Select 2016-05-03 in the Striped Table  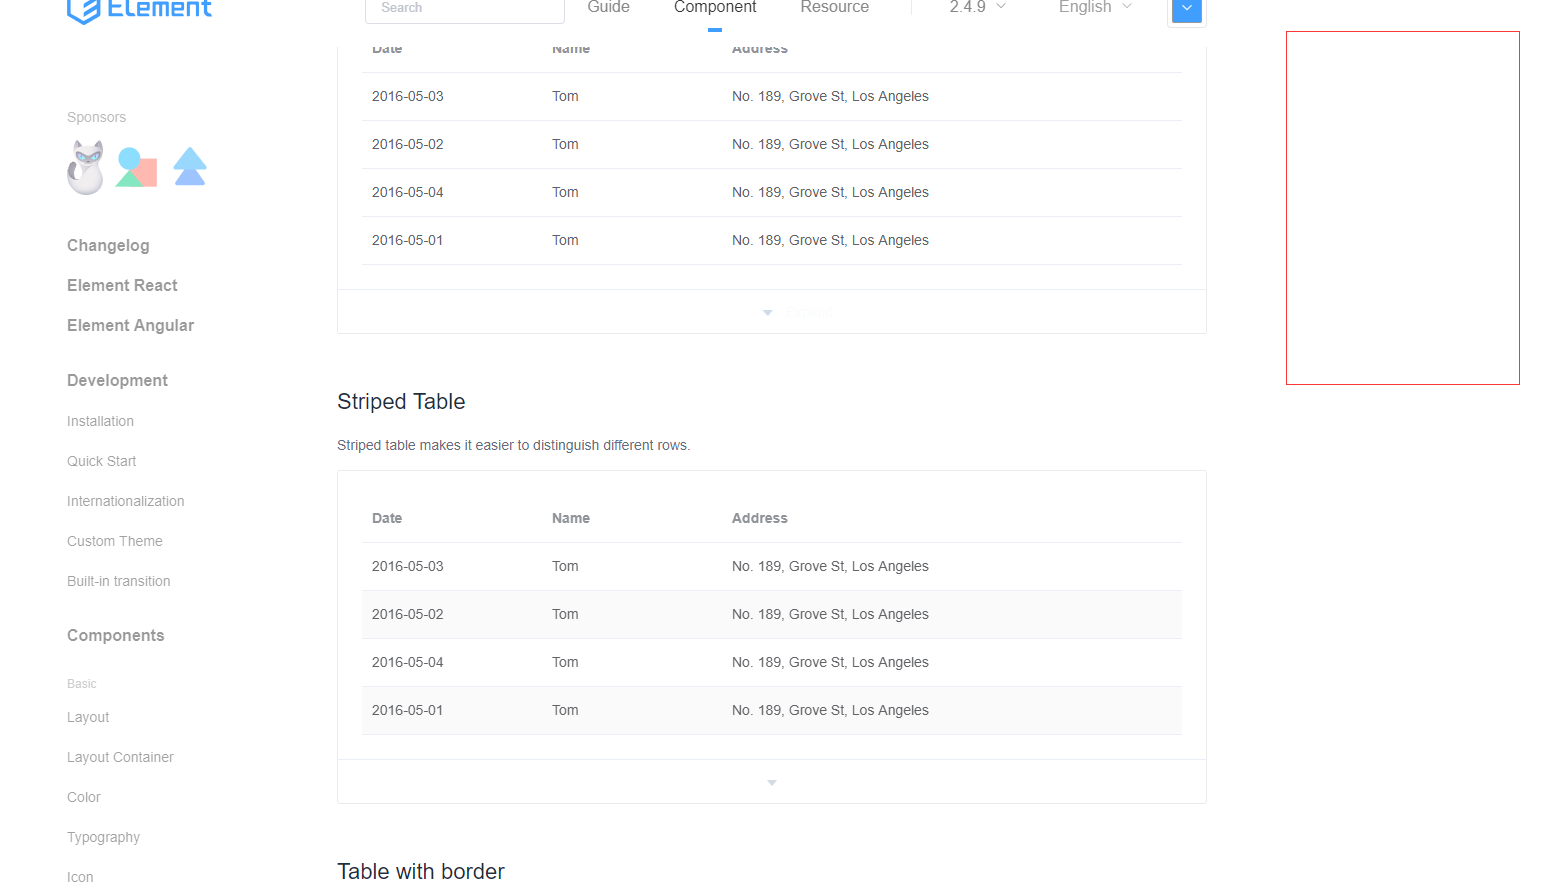click(x=407, y=566)
